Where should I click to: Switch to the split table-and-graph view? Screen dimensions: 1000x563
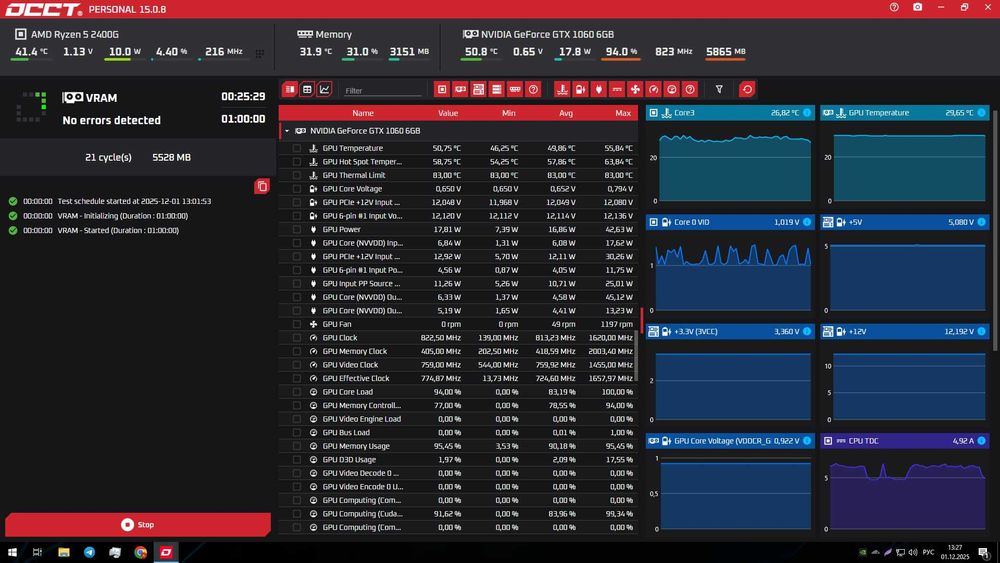(290, 89)
